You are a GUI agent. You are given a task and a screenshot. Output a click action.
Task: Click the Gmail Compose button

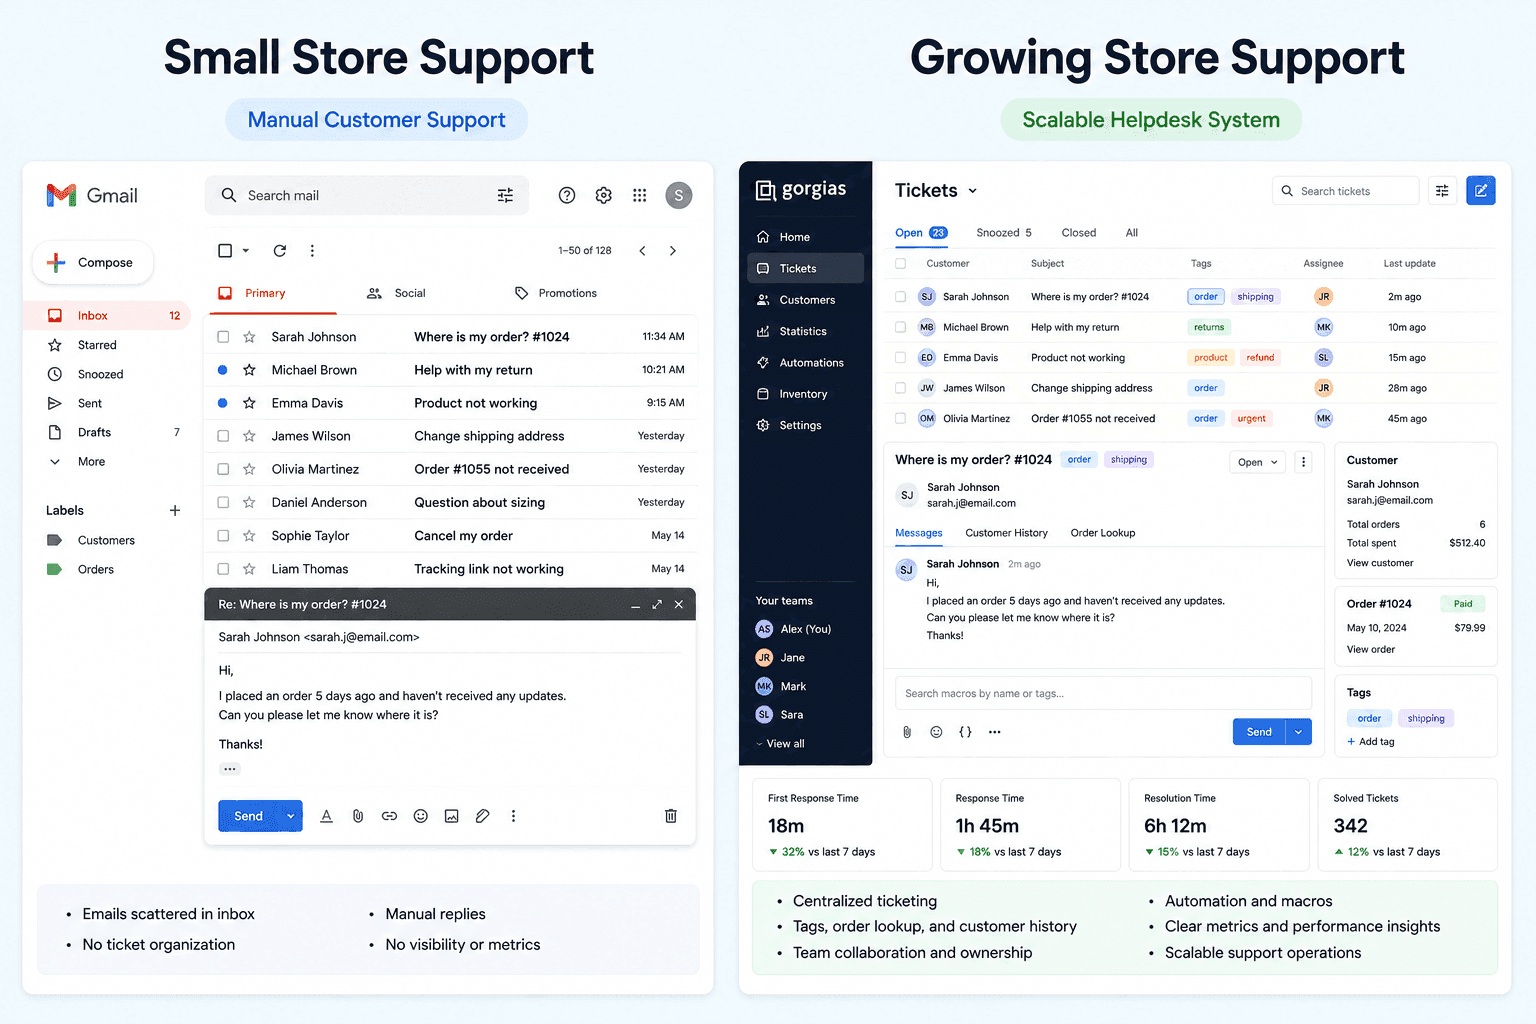pyautogui.click(x=93, y=262)
